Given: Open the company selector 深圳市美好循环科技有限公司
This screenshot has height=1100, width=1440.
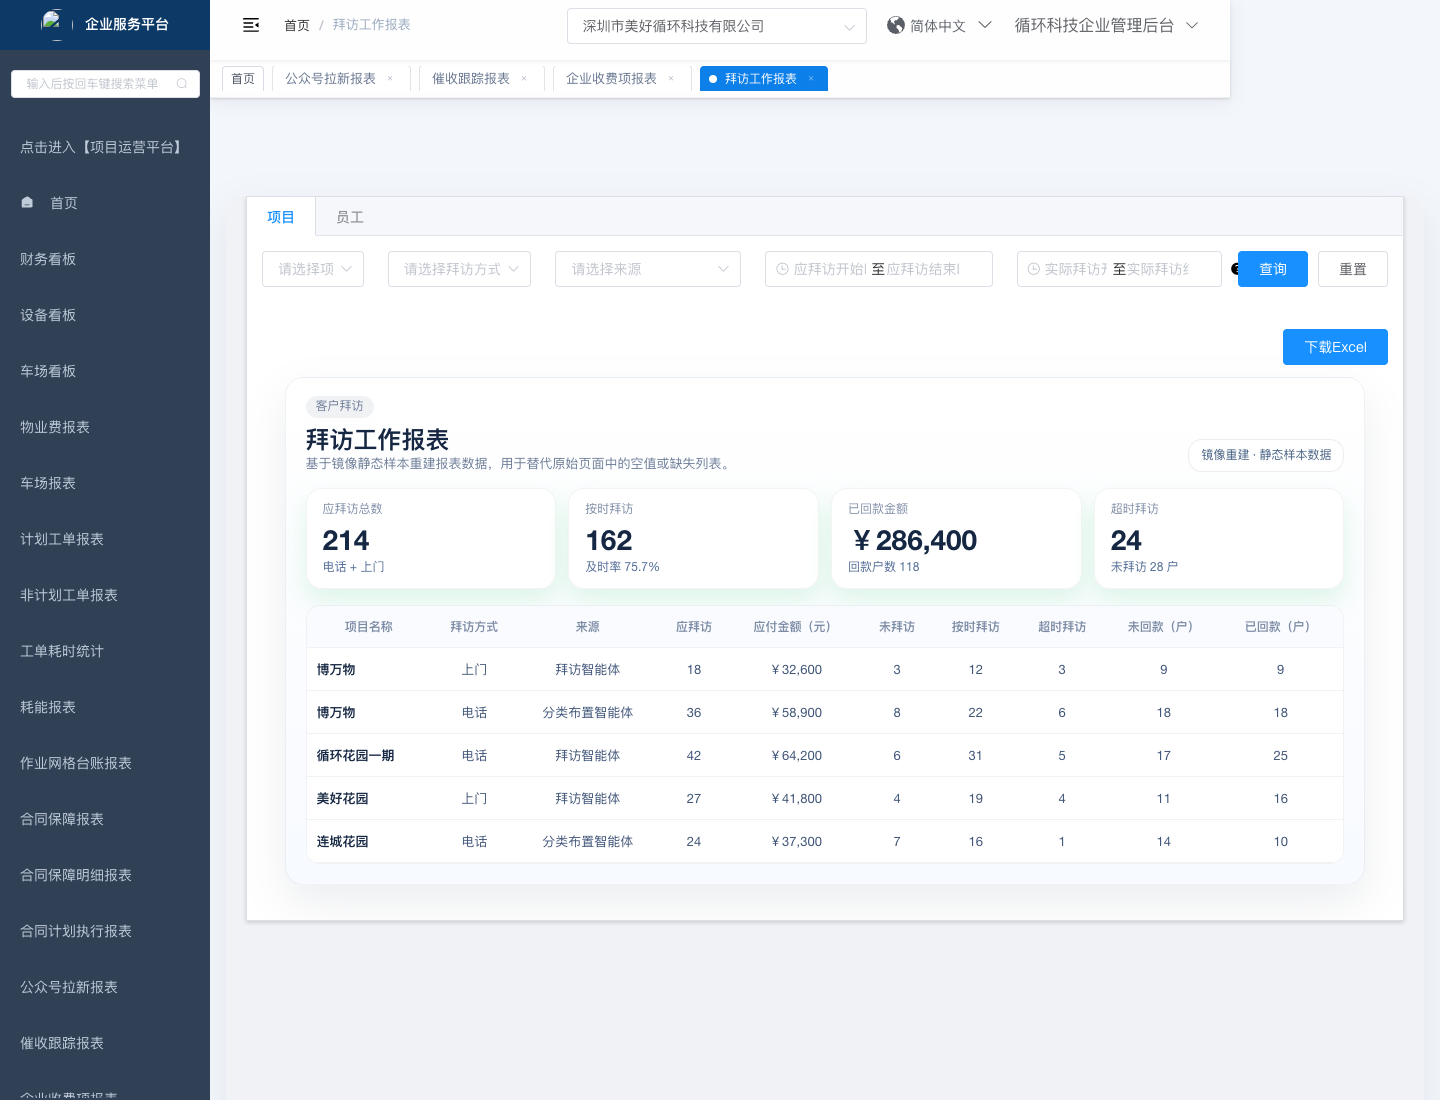Looking at the screenshot, I should click(716, 26).
